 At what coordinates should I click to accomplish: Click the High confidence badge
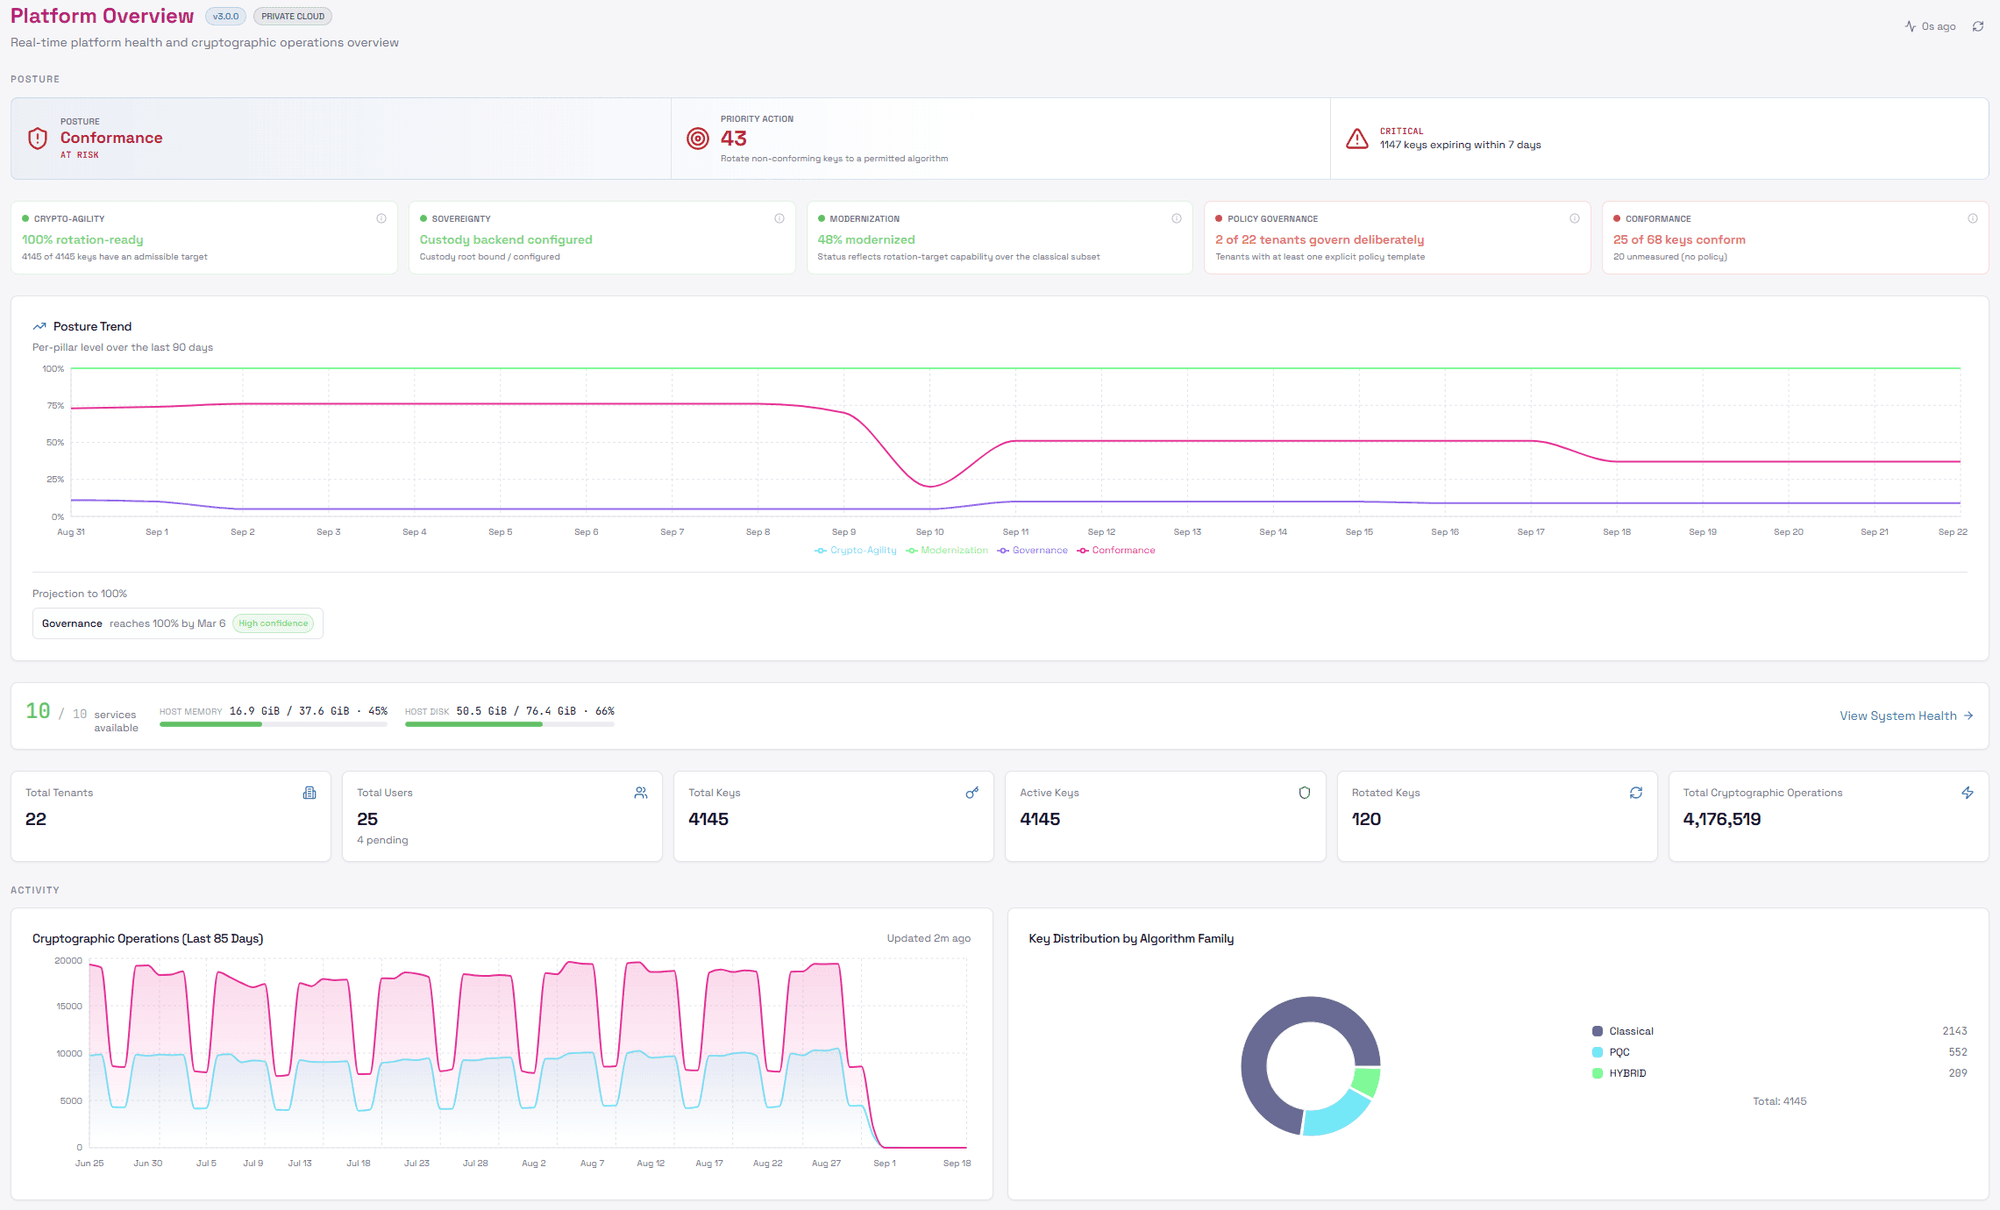(x=273, y=624)
